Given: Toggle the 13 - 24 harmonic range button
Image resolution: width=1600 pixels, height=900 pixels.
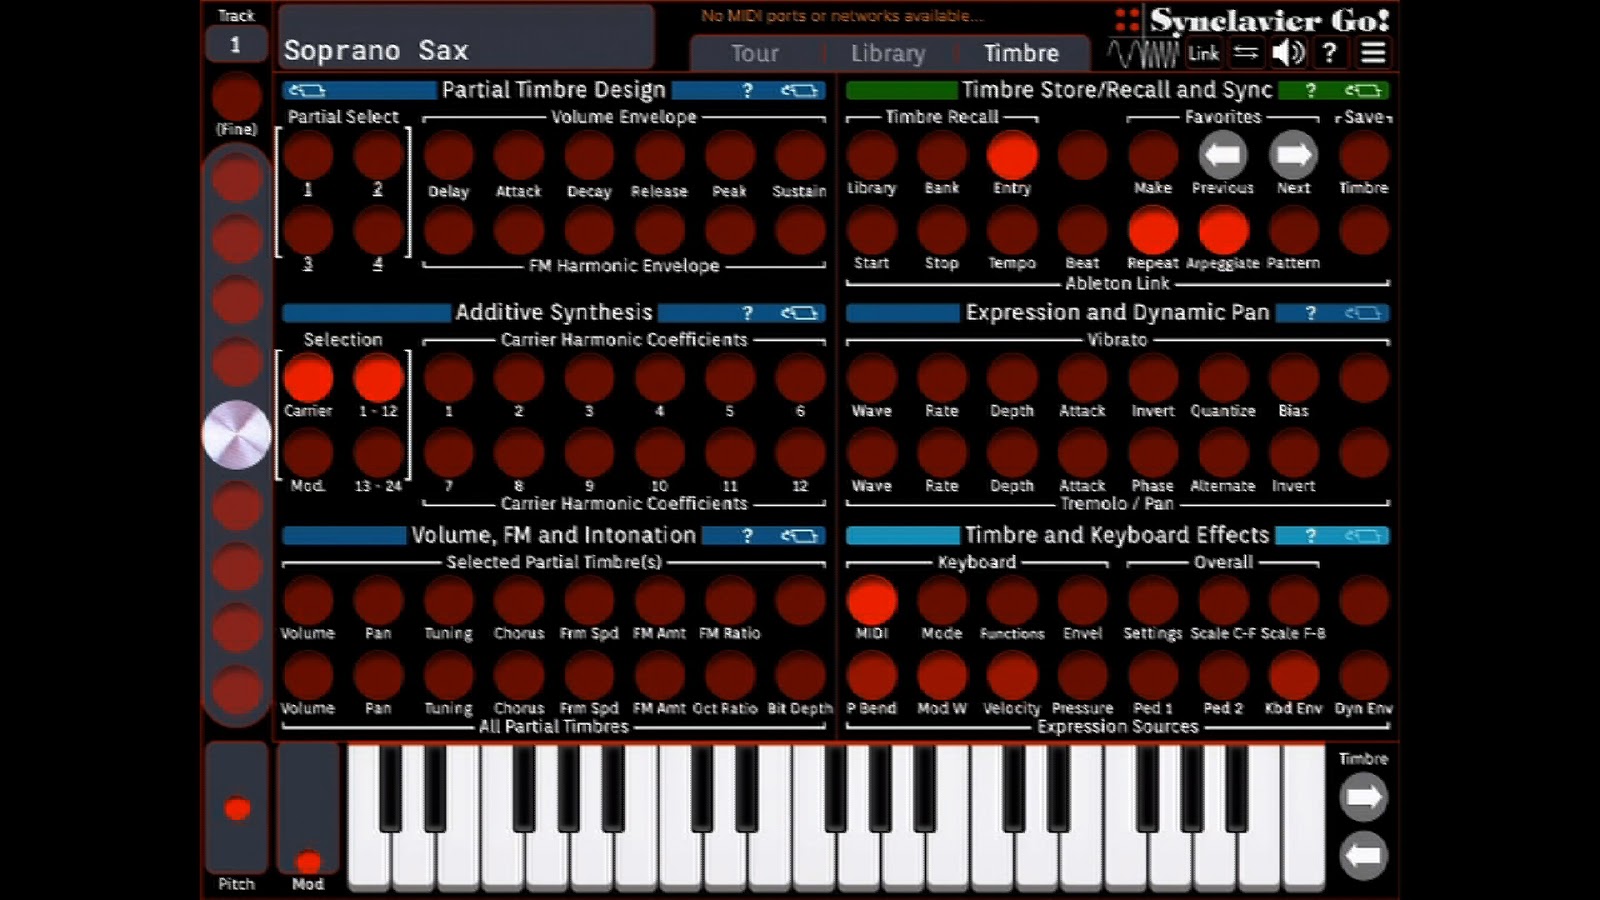Looking at the screenshot, I should tap(378, 453).
